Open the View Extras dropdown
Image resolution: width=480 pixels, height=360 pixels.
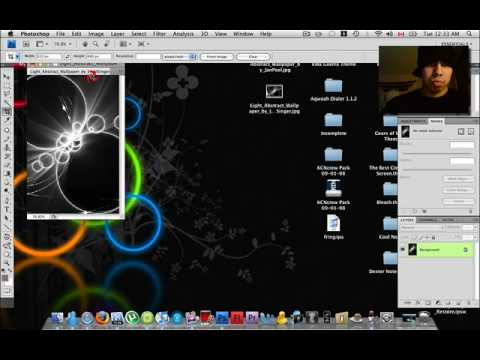41,44
